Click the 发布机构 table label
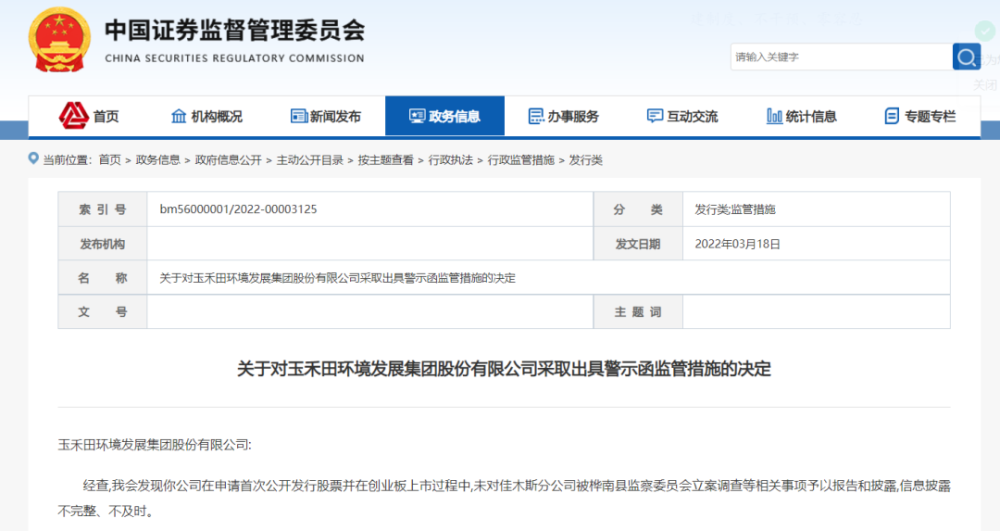 (x=103, y=244)
